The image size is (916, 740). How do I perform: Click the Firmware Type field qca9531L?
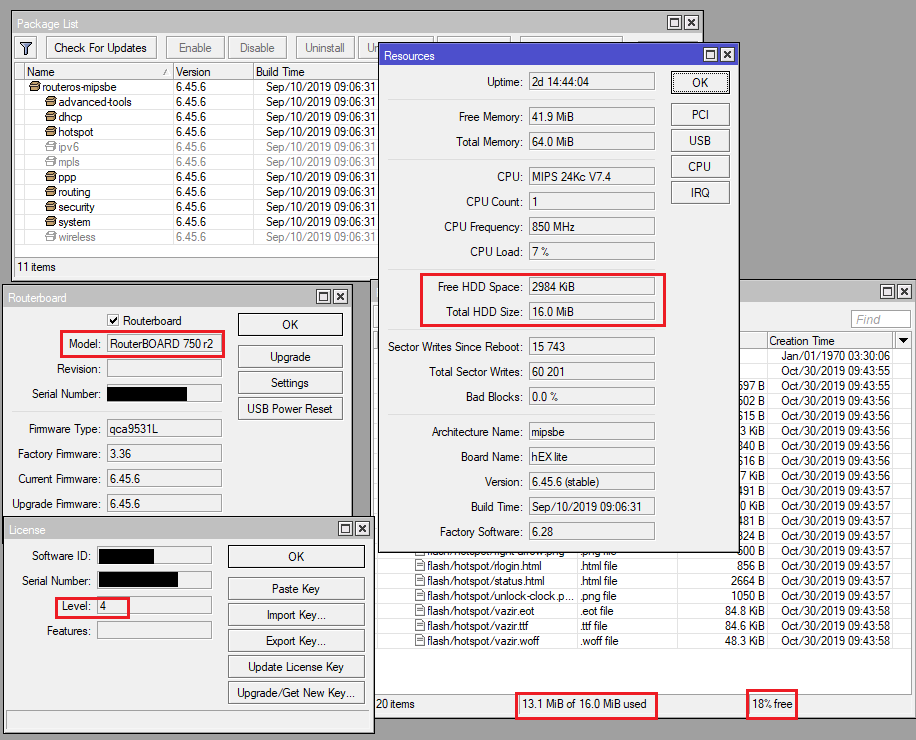(x=164, y=429)
